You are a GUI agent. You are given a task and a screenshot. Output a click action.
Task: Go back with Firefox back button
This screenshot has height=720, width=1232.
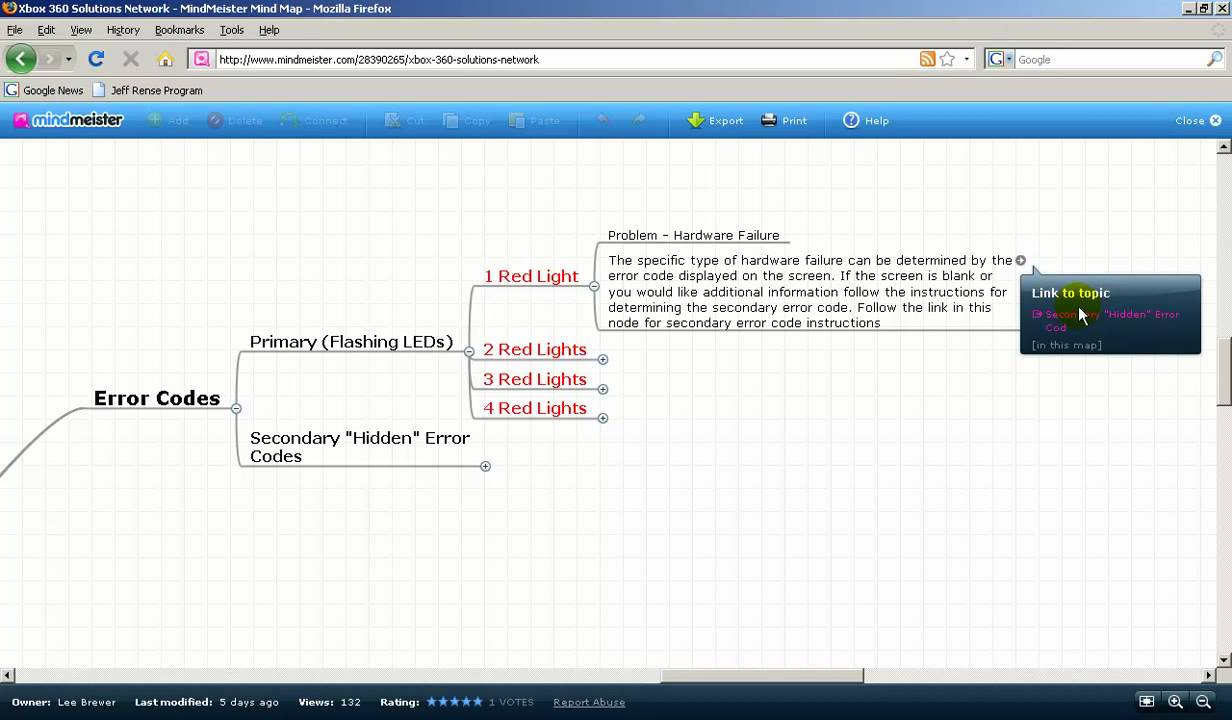click(x=21, y=59)
